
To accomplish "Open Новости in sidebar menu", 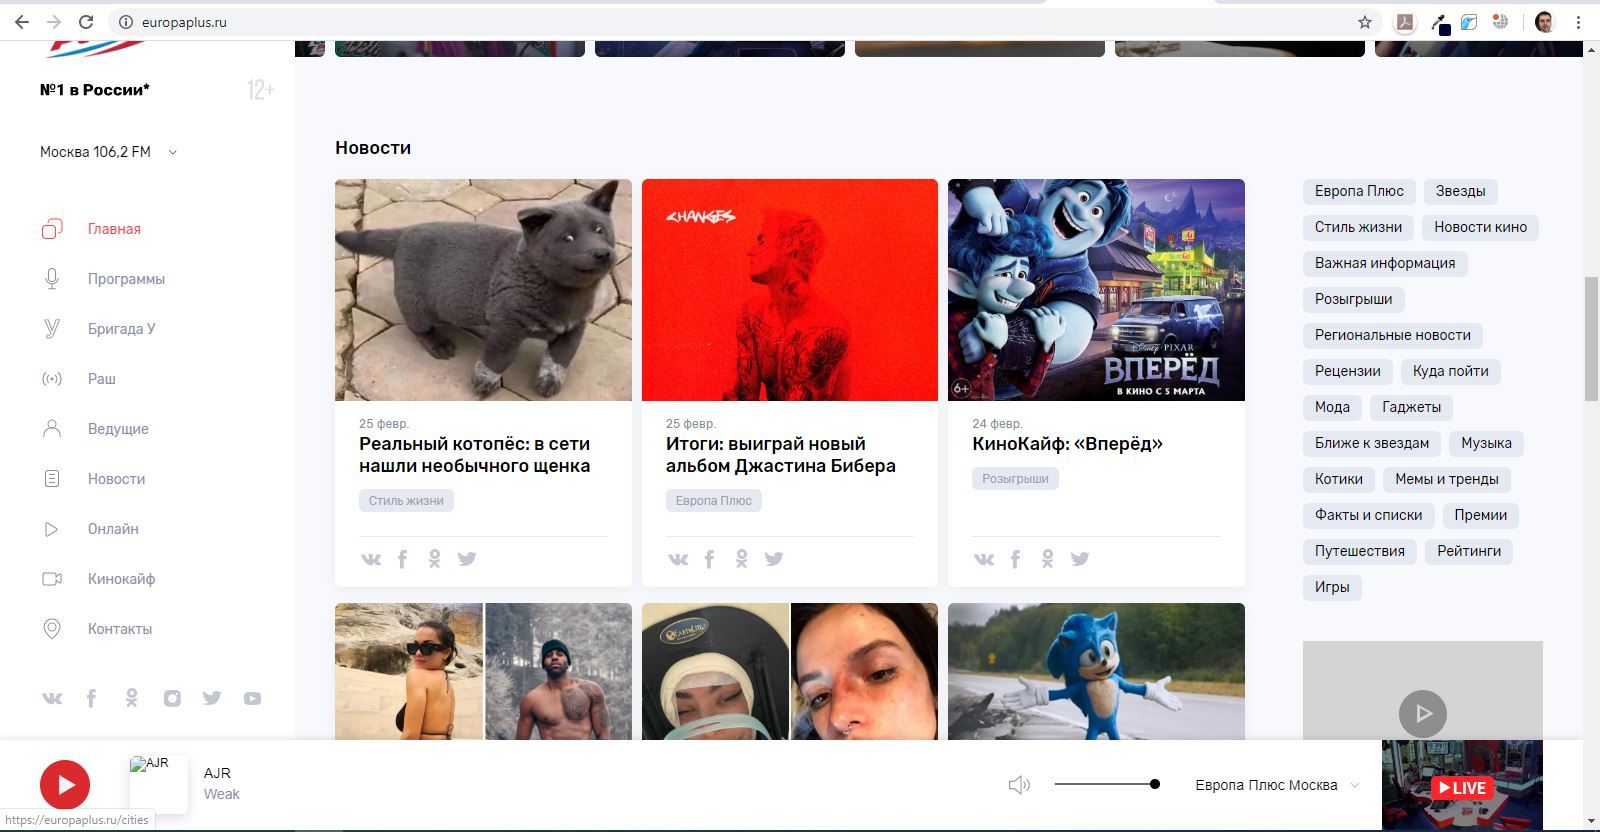I will point(94,479).
